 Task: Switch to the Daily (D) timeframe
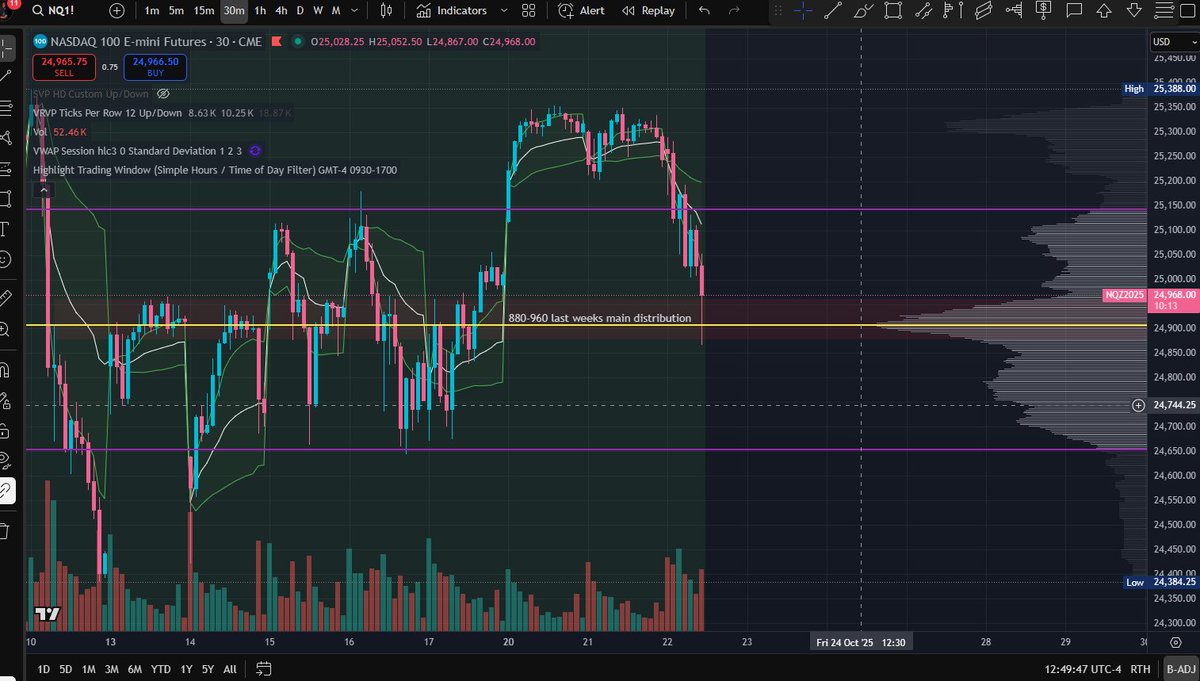click(301, 10)
